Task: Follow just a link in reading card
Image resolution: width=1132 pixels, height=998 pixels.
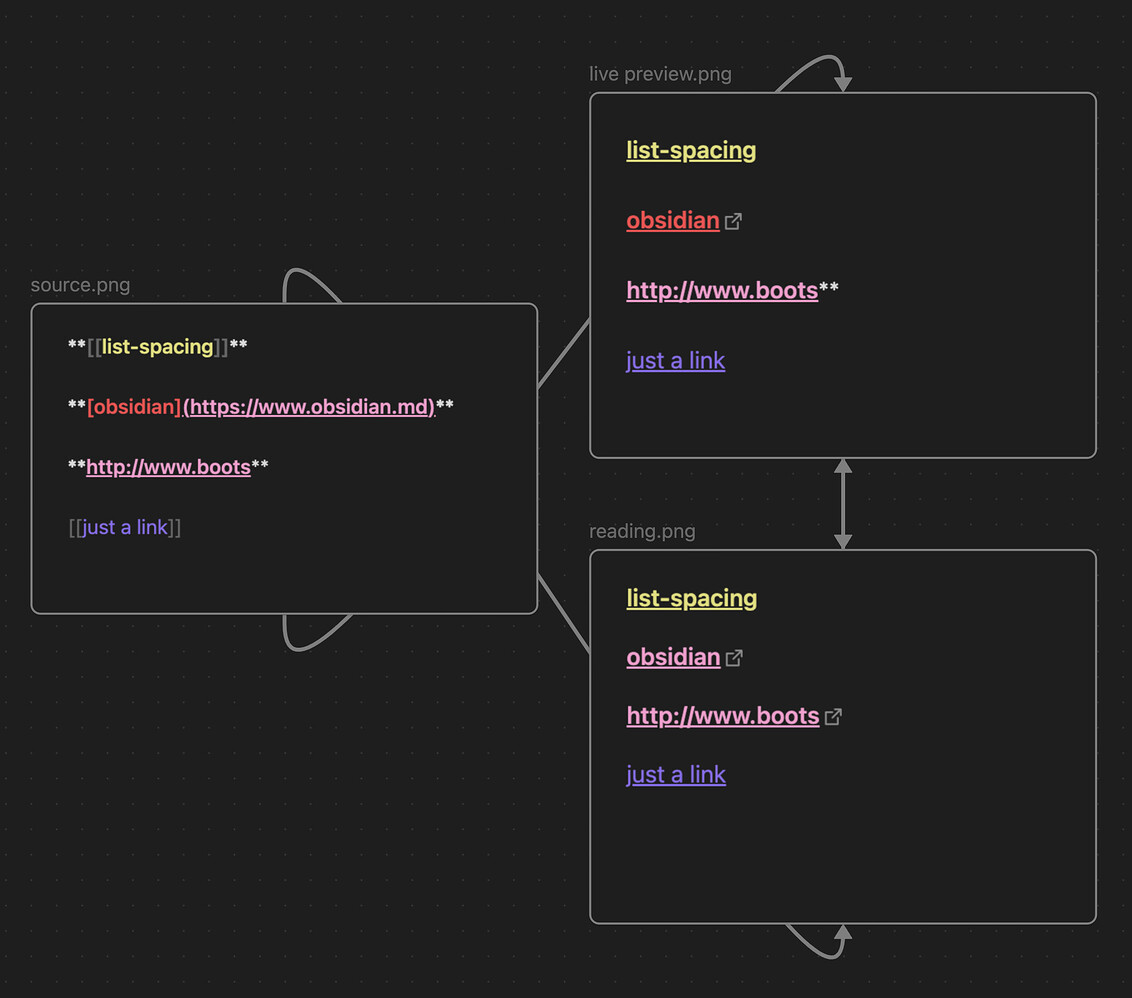Action: pos(676,774)
